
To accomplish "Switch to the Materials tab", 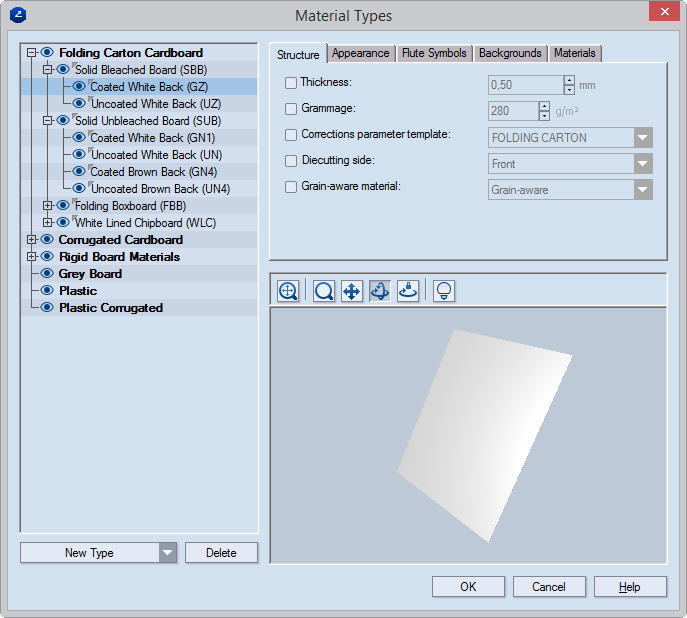I will pyautogui.click(x=574, y=53).
